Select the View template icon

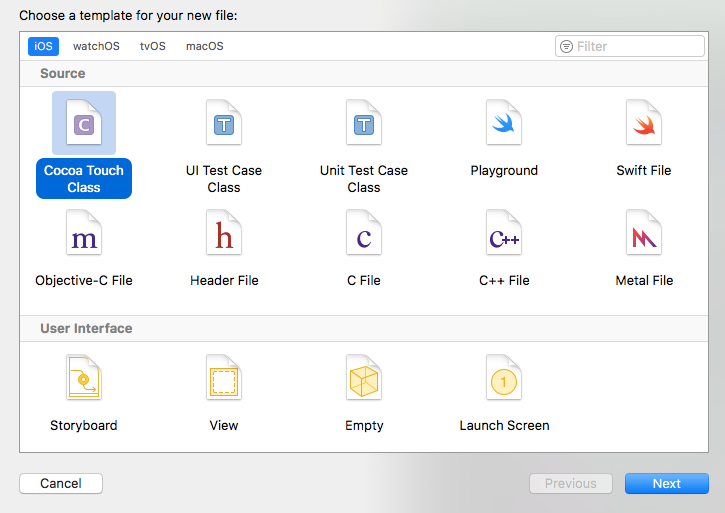pyautogui.click(x=224, y=377)
